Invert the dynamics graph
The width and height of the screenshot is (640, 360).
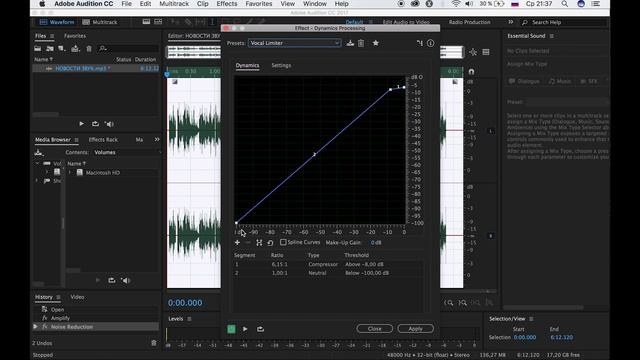click(x=259, y=242)
